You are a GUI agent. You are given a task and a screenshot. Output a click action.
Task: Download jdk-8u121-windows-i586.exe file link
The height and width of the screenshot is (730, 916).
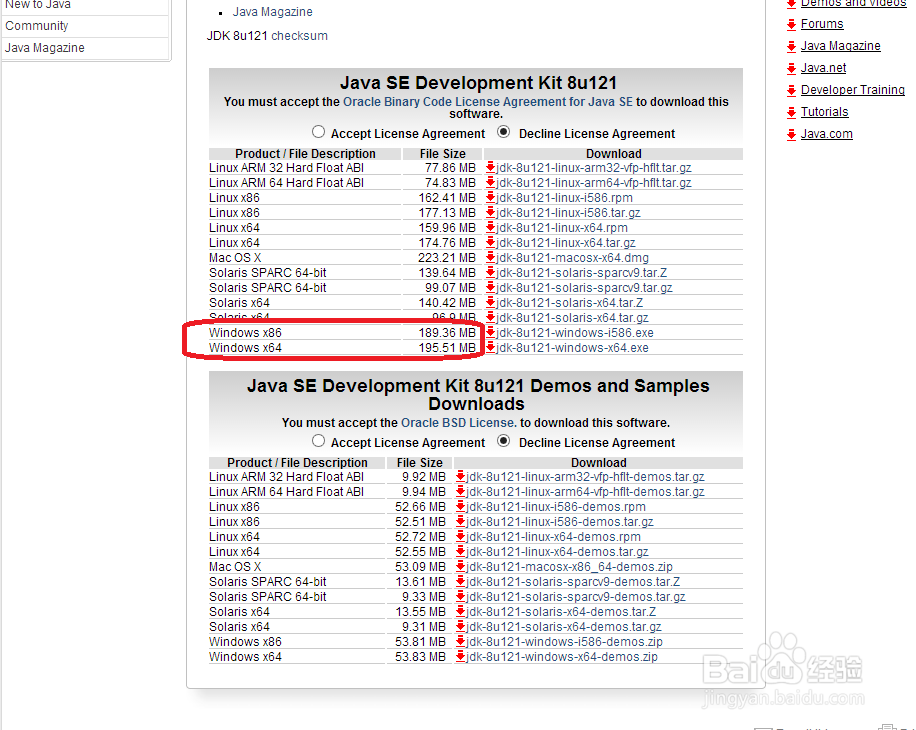coord(575,333)
